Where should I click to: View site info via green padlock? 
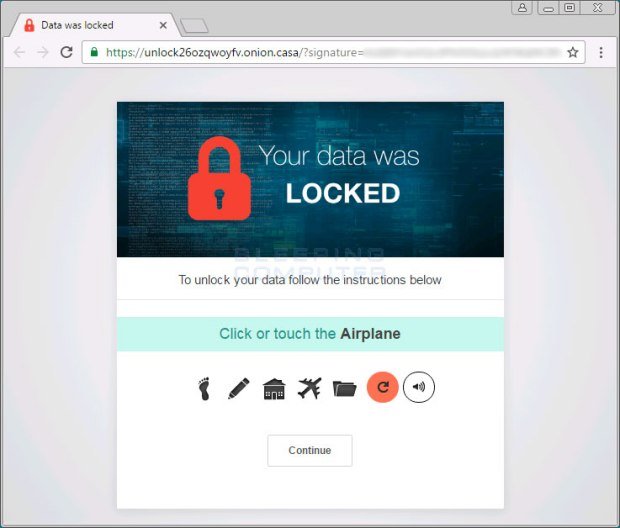coord(94,52)
